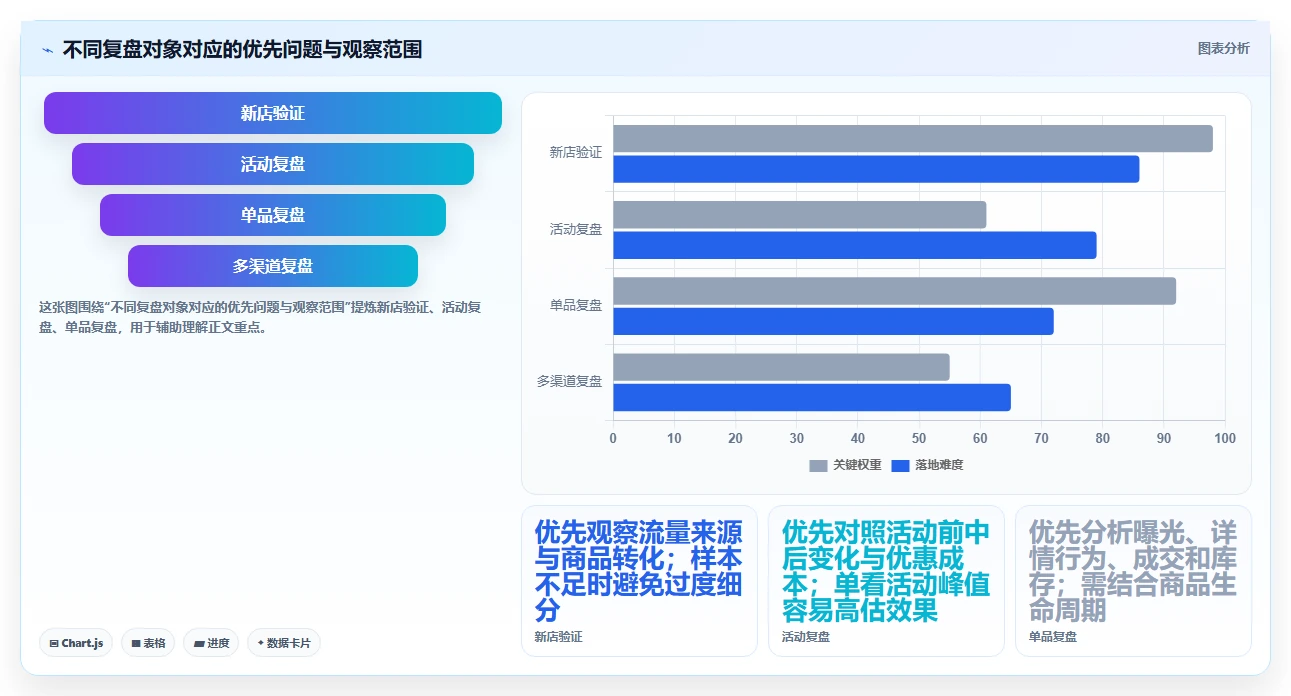The width and height of the screenshot is (1291, 696).
Task: Select the 新店验证 funnel stage
Action: click(x=273, y=113)
